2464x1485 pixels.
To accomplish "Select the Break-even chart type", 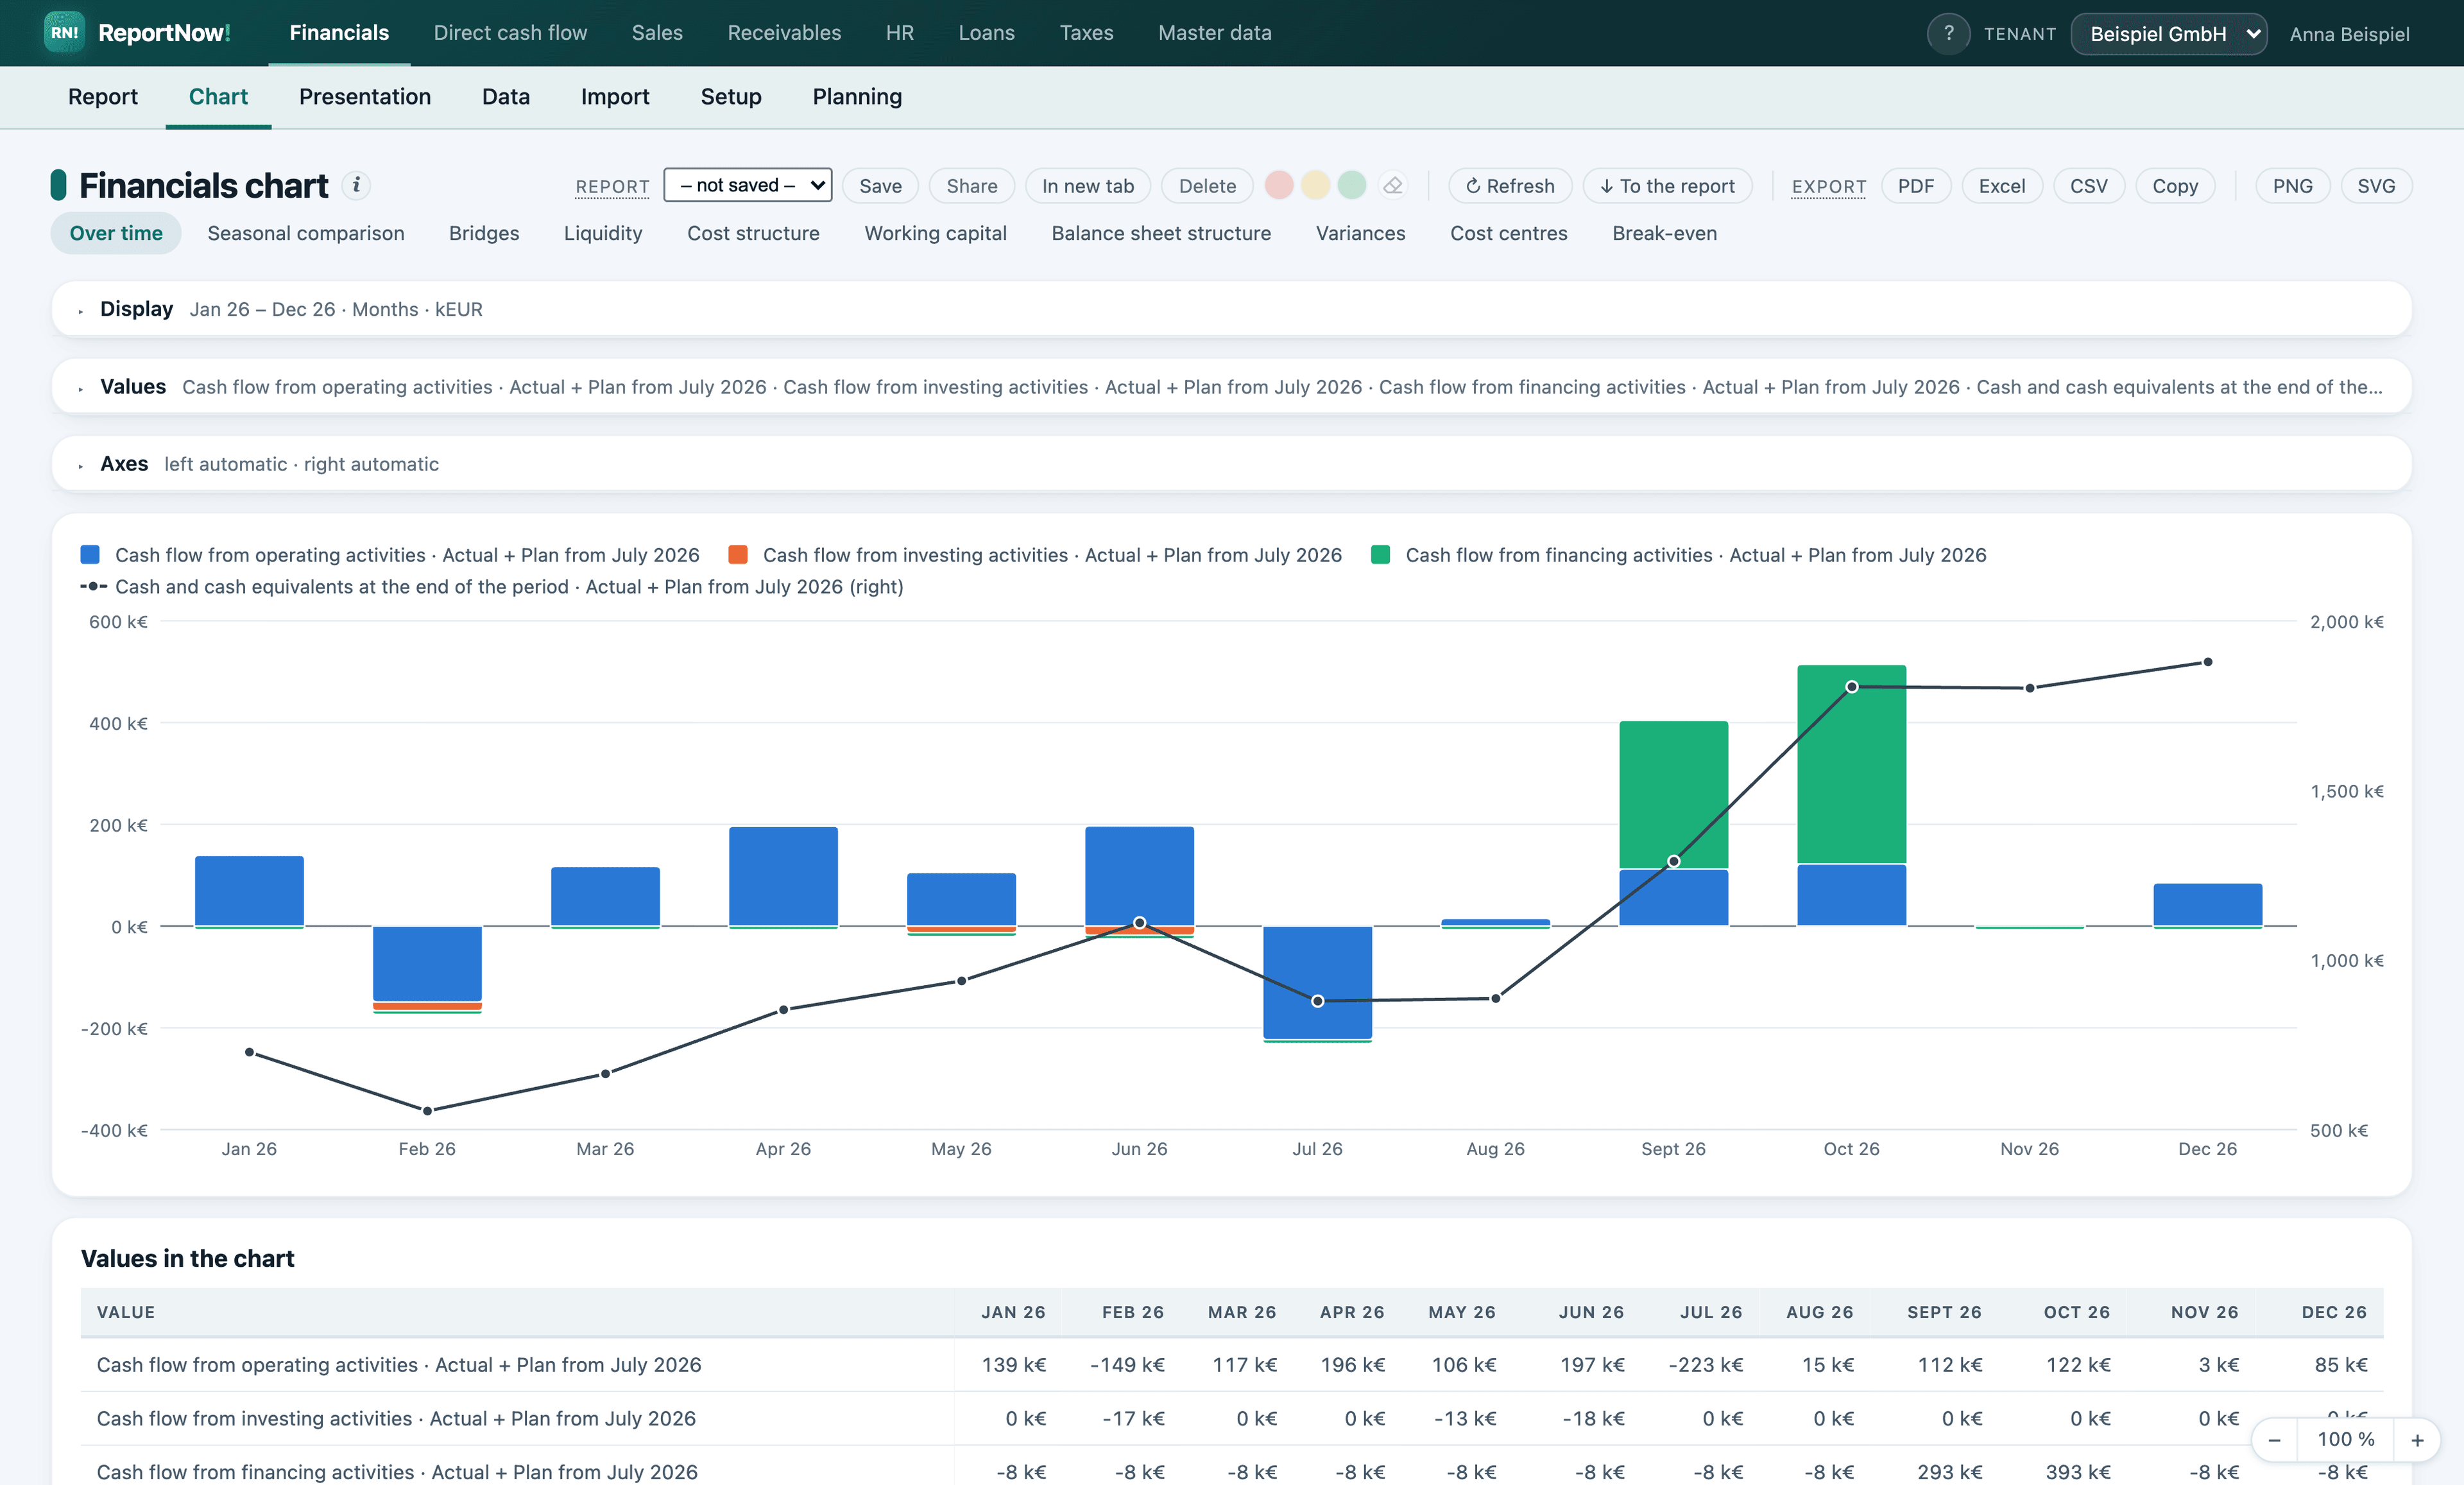I will click(x=1664, y=233).
